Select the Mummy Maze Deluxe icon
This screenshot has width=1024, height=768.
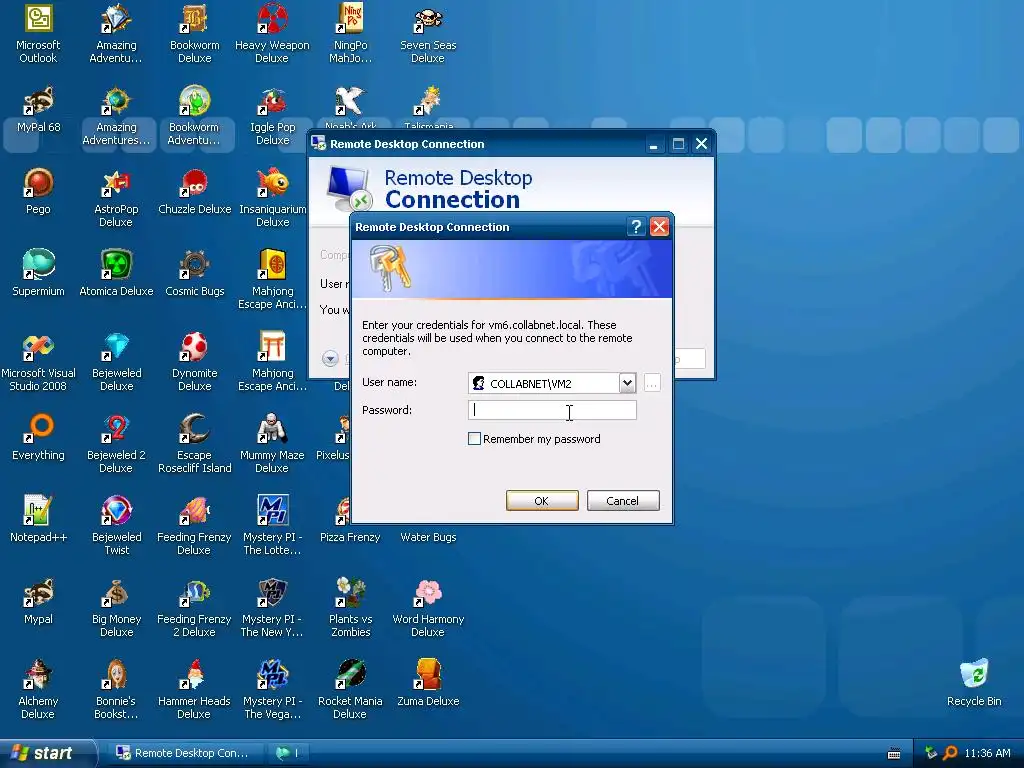point(272,444)
